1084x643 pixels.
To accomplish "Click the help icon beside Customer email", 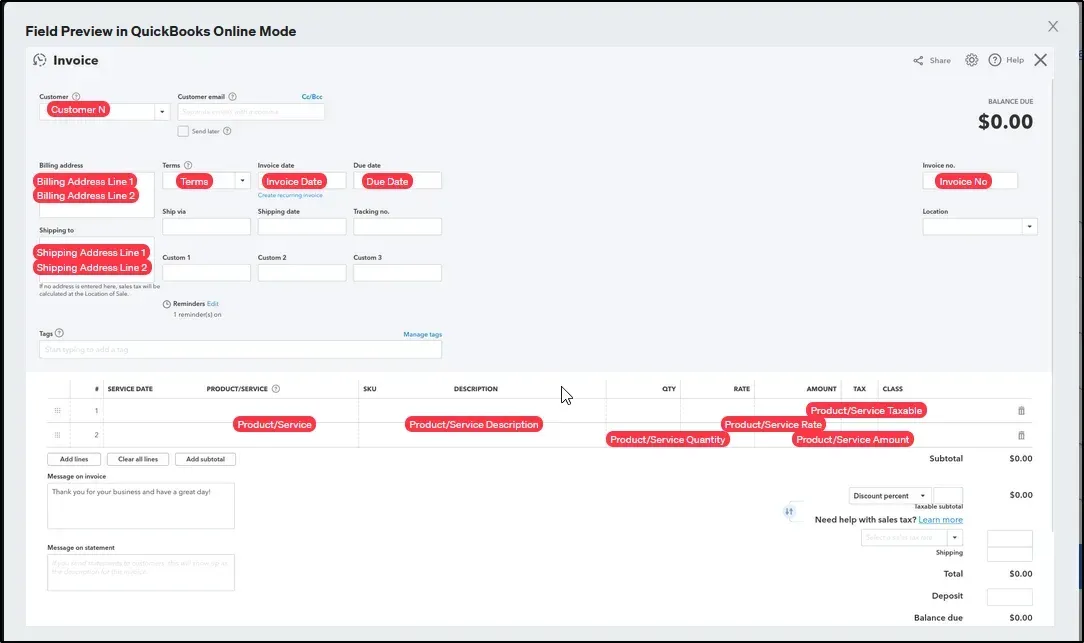I will pyautogui.click(x=232, y=97).
